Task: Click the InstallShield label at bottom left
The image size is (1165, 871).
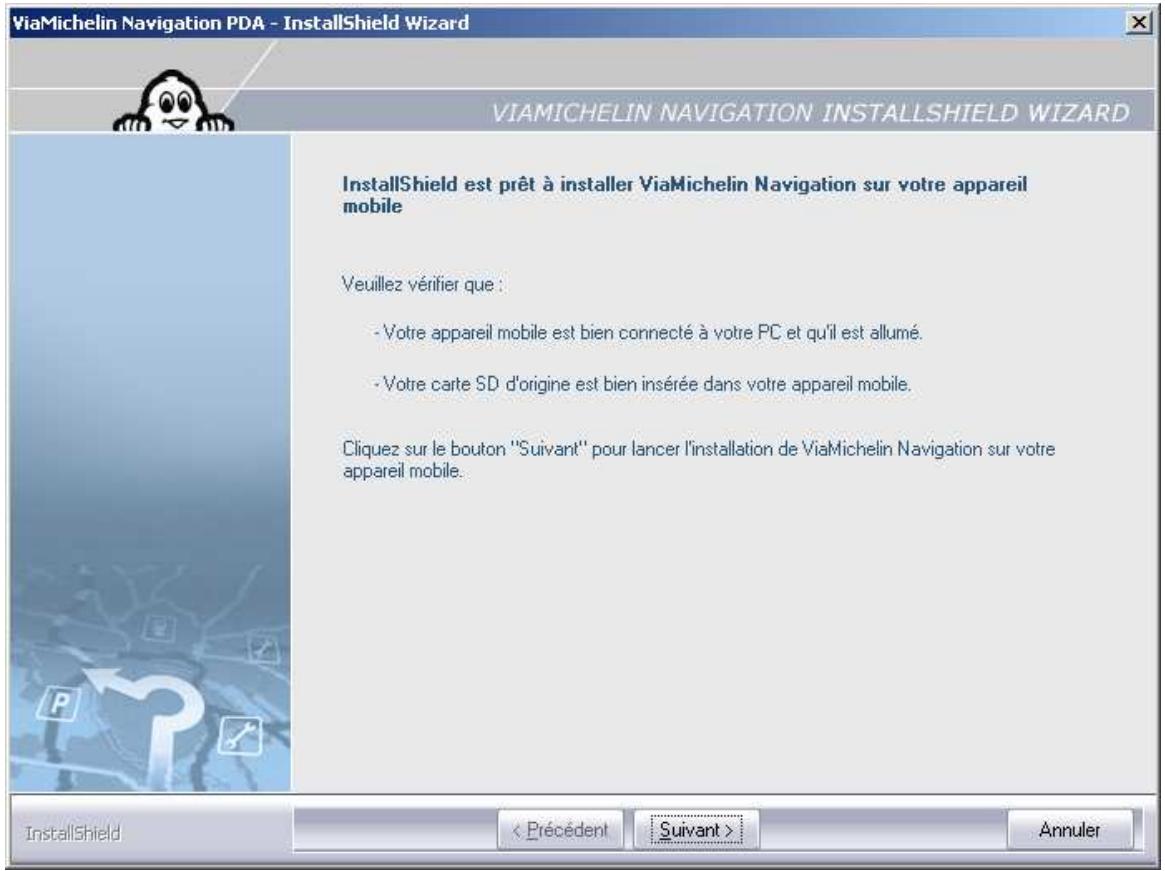Action: point(73,833)
